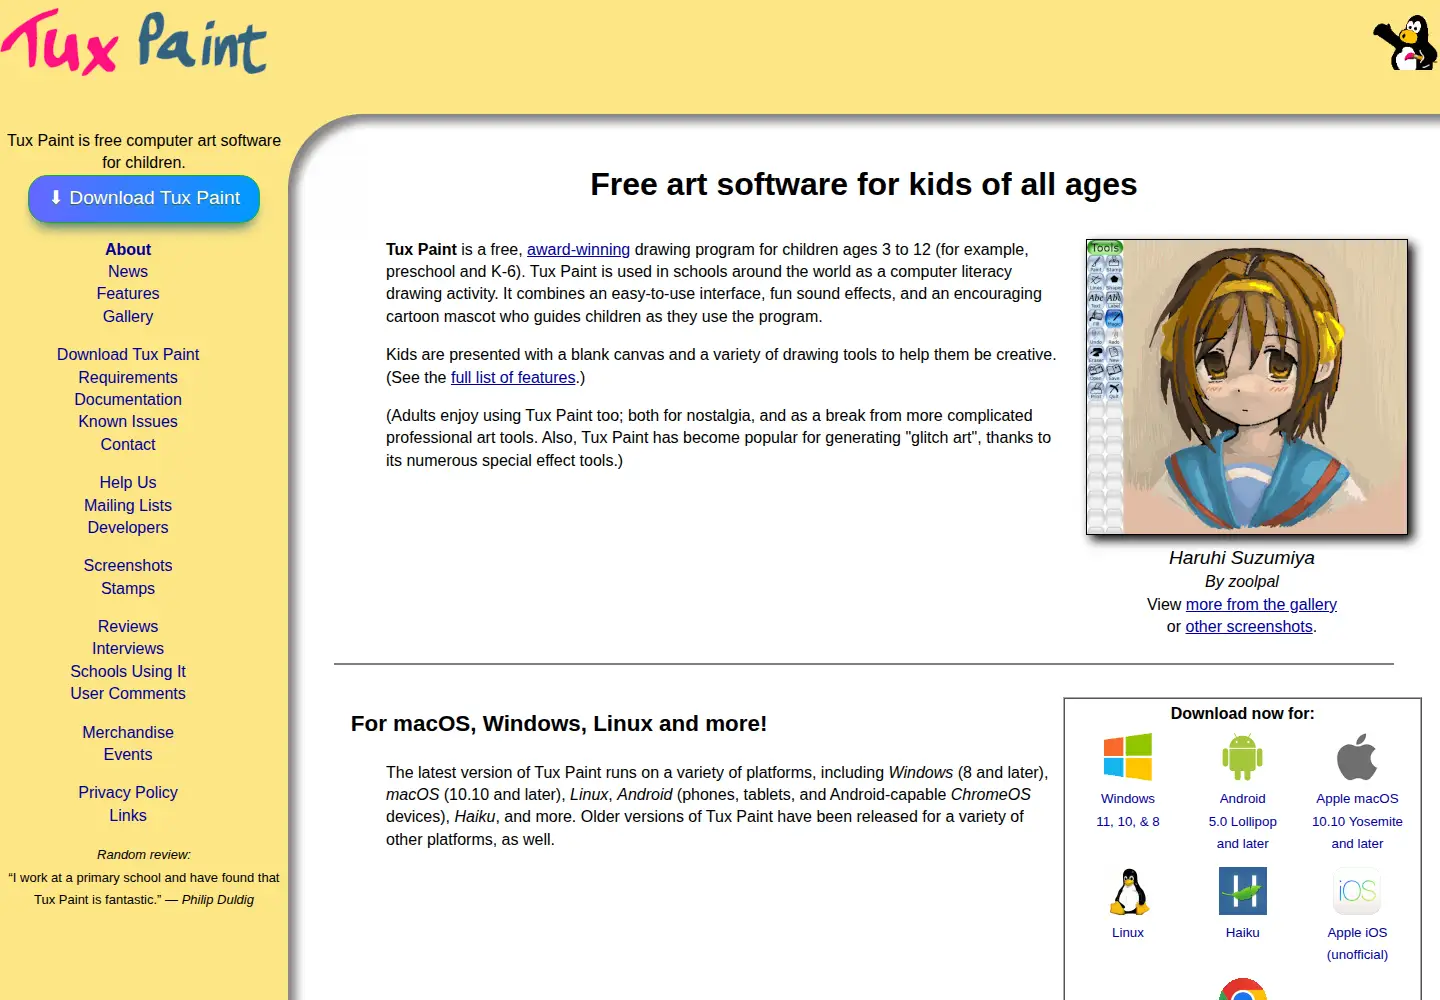Screen dimensions: 1440x1000
Task: Go to News in sidebar
Action: point(128,271)
